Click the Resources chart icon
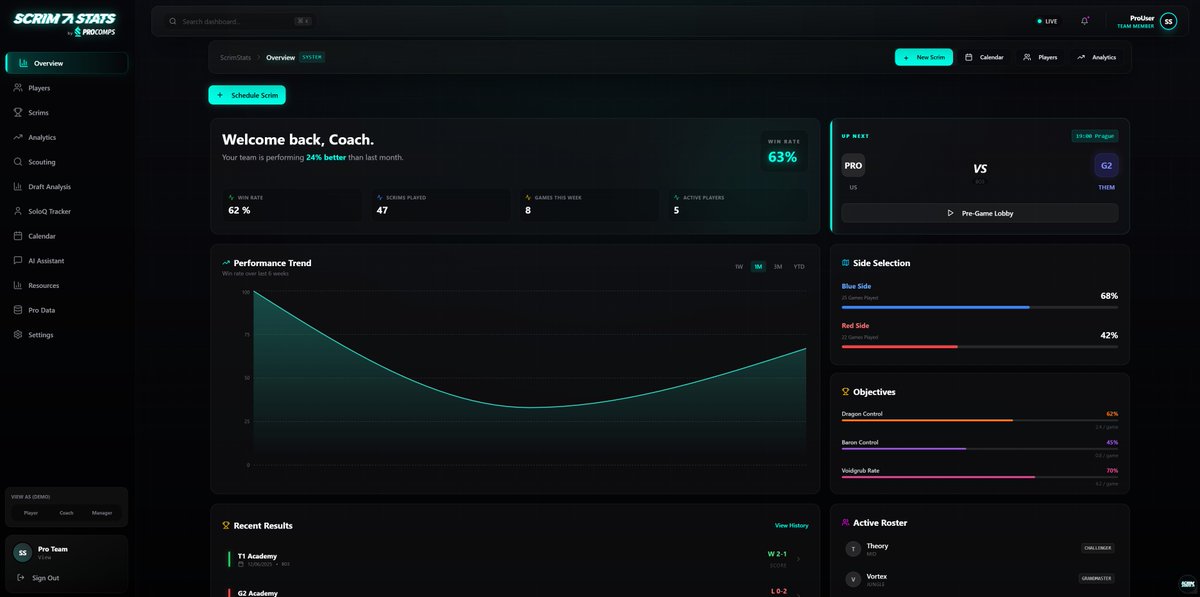The image size is (1200, 597). (18, 285)
